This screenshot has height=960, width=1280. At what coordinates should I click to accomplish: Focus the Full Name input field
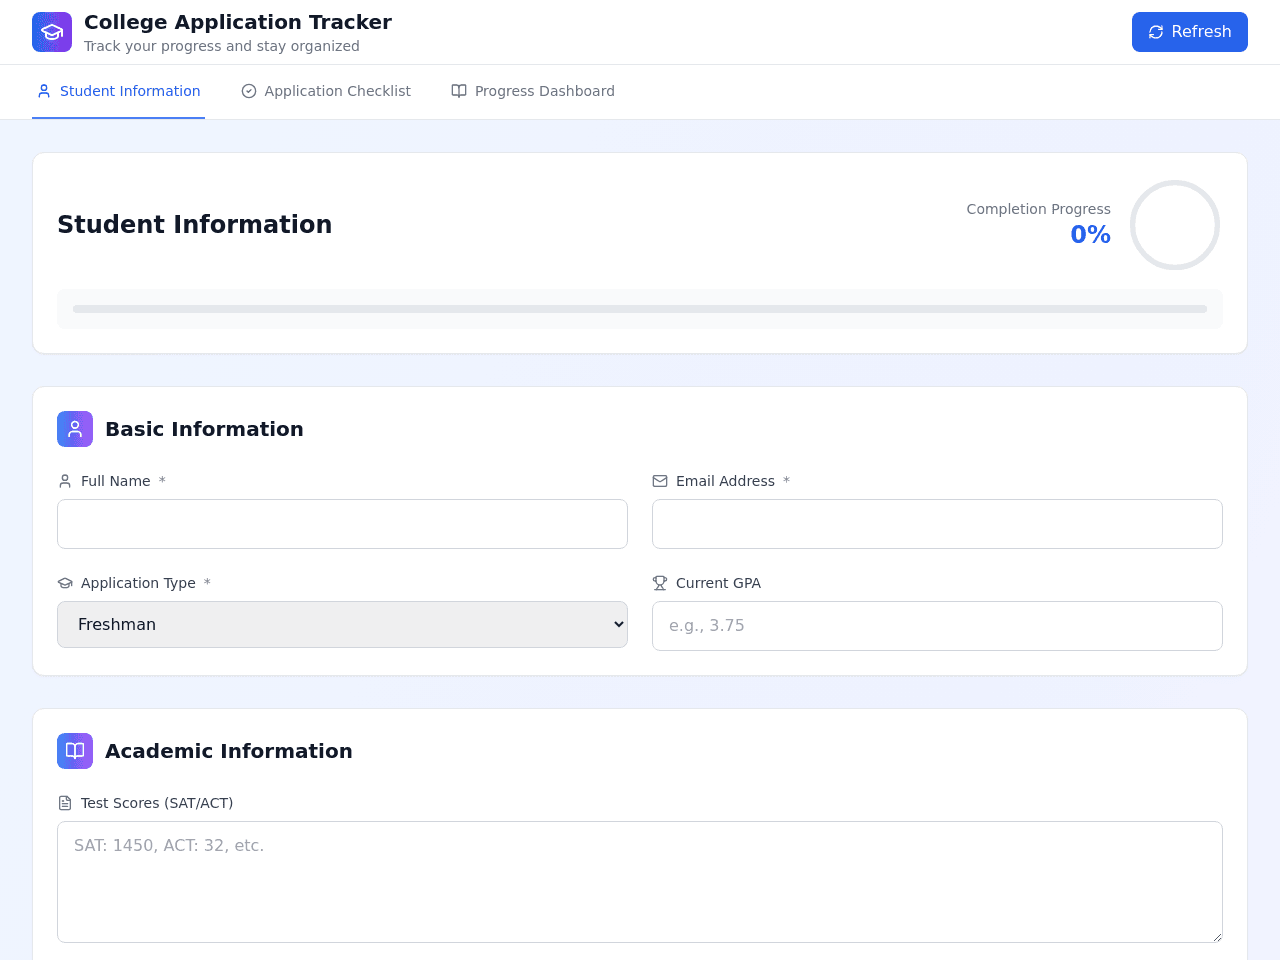point(342,524)
